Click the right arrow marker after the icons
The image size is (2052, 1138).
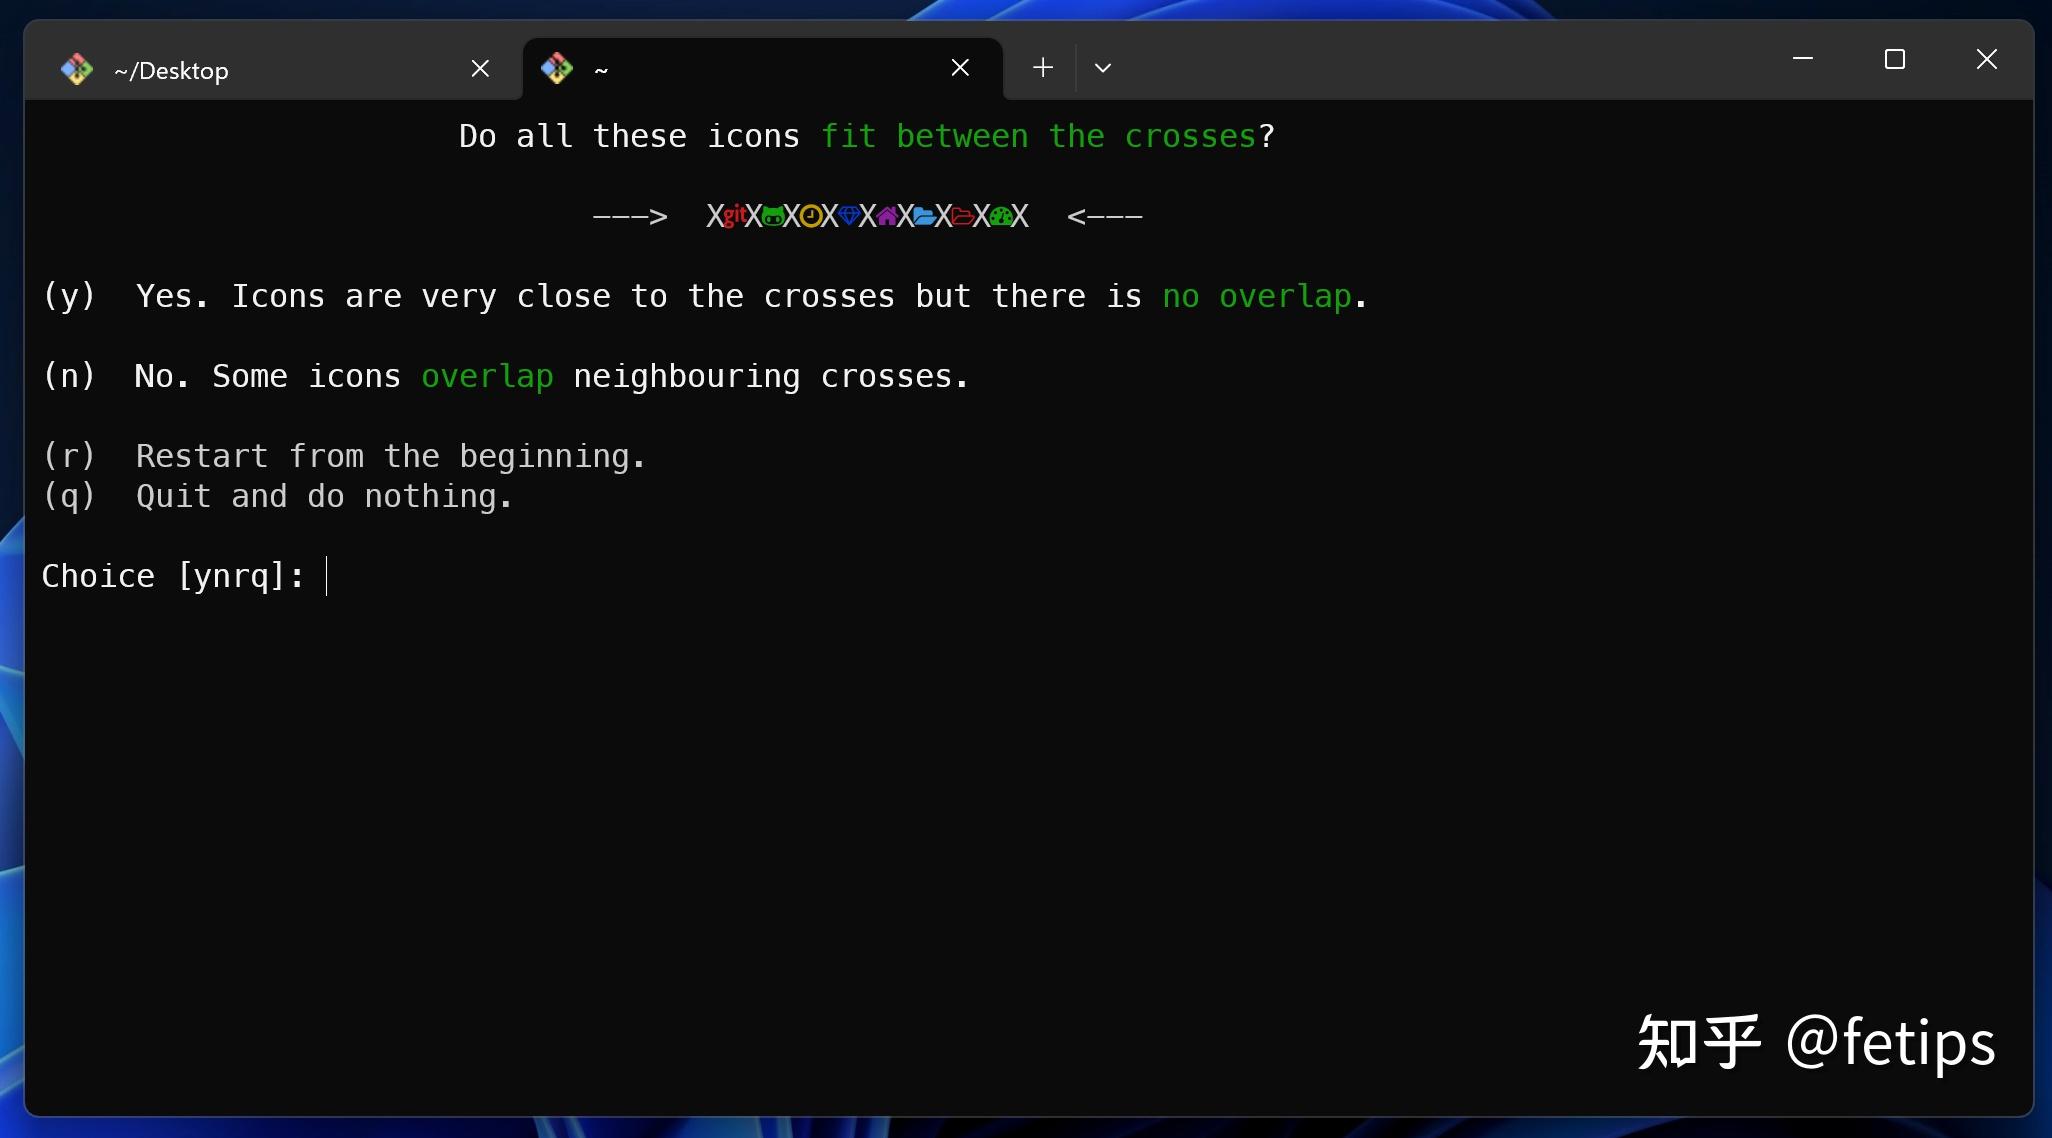1105,216
